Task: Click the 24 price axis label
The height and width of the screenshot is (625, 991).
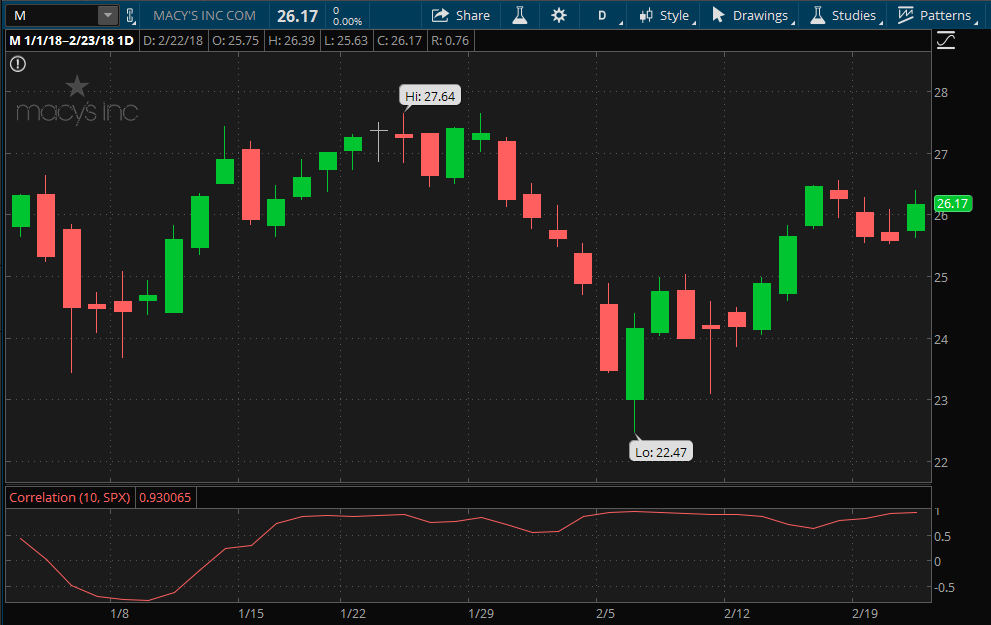Action: tap(941, 339)
